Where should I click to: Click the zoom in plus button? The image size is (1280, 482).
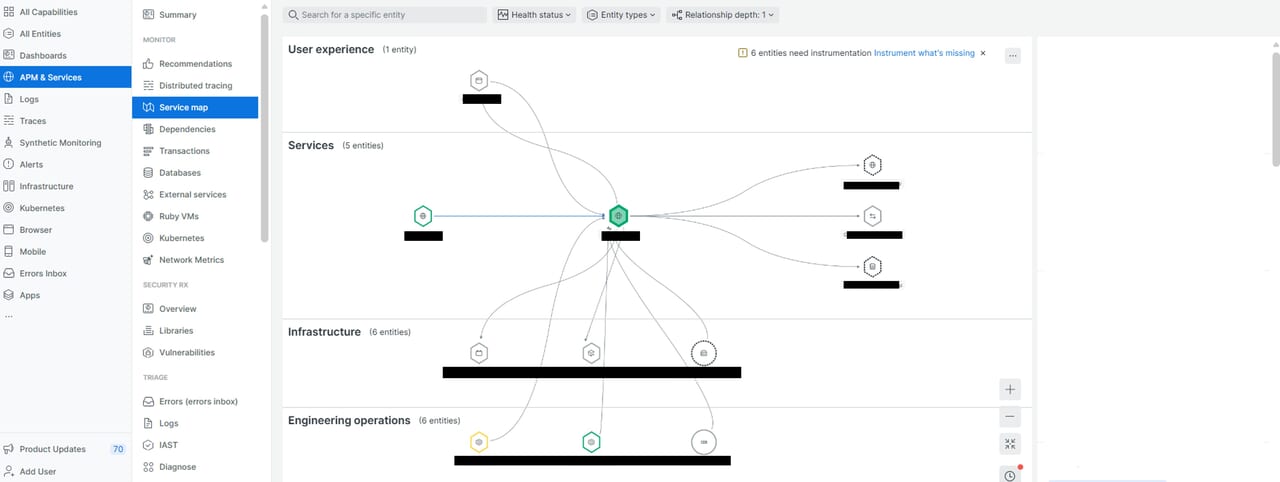[x=1010, y=389]
